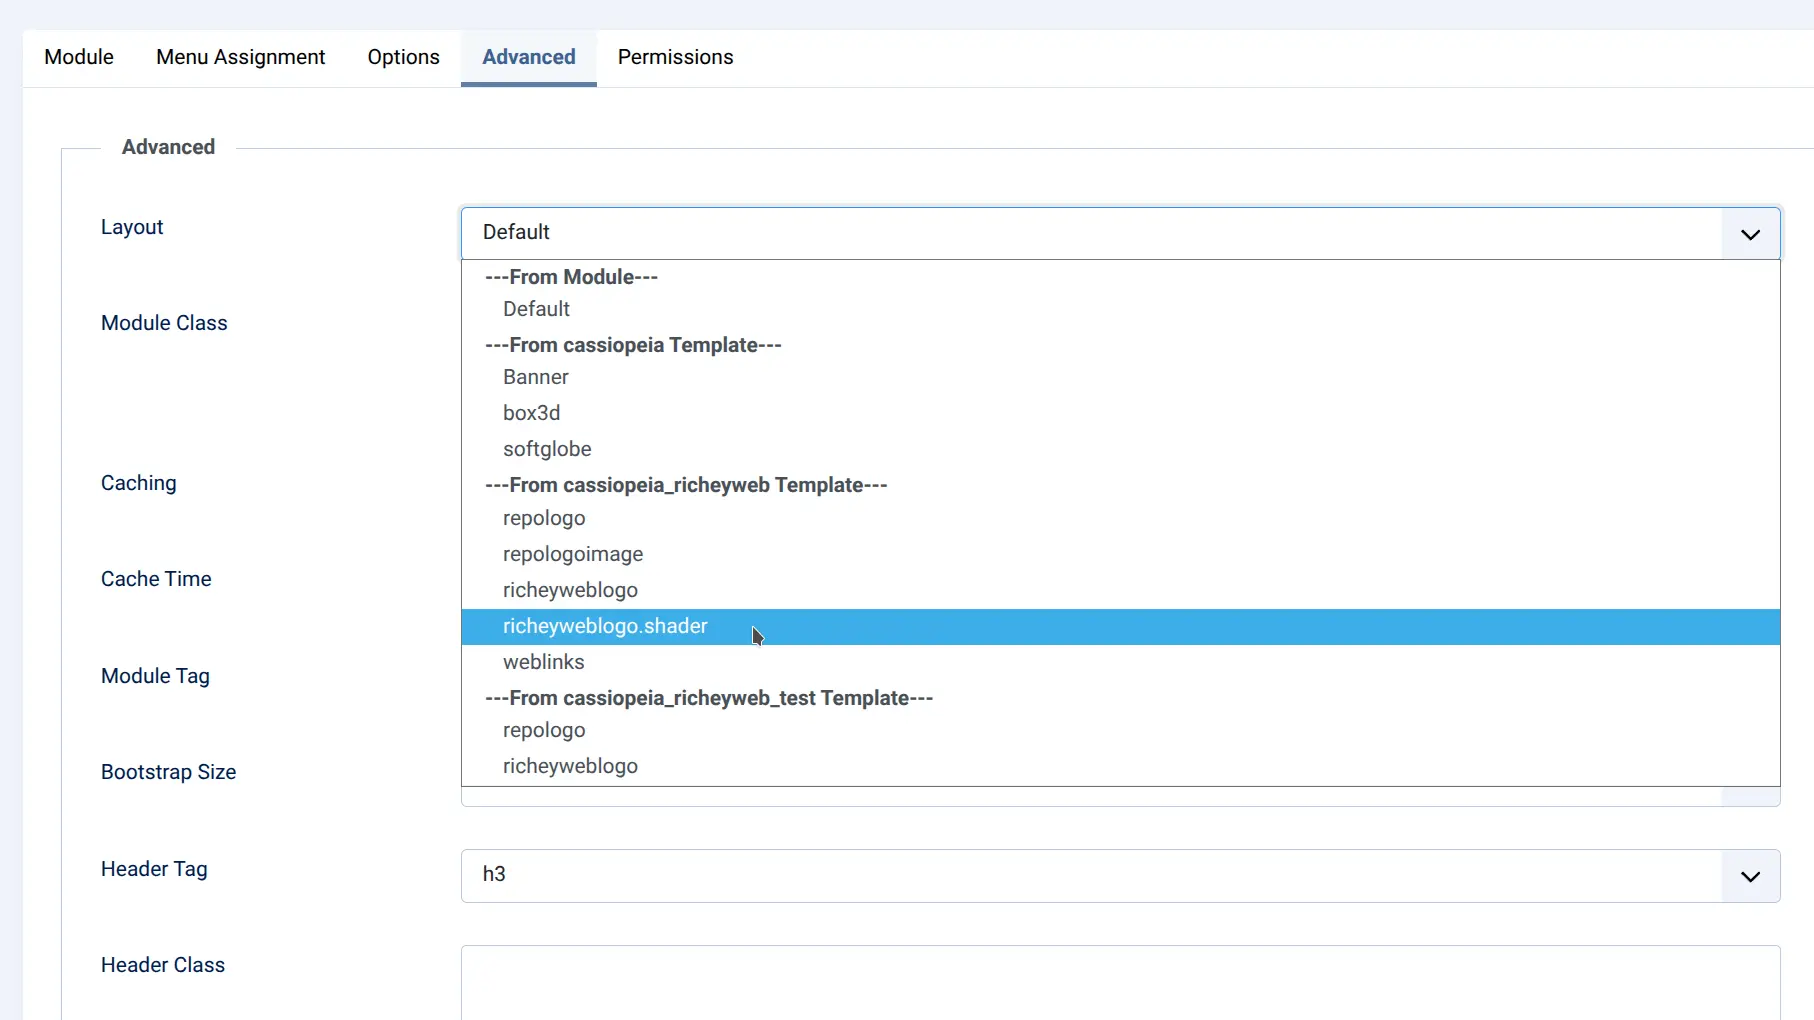Choose the weblinks layout option
Viewport: 1814px width, 1020px height.
pyautogui.click(x=543, y=662)
